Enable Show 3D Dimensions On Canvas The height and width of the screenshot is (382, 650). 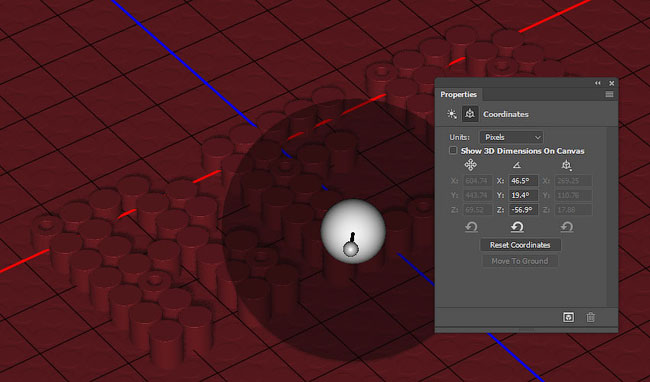coord(453,150)
